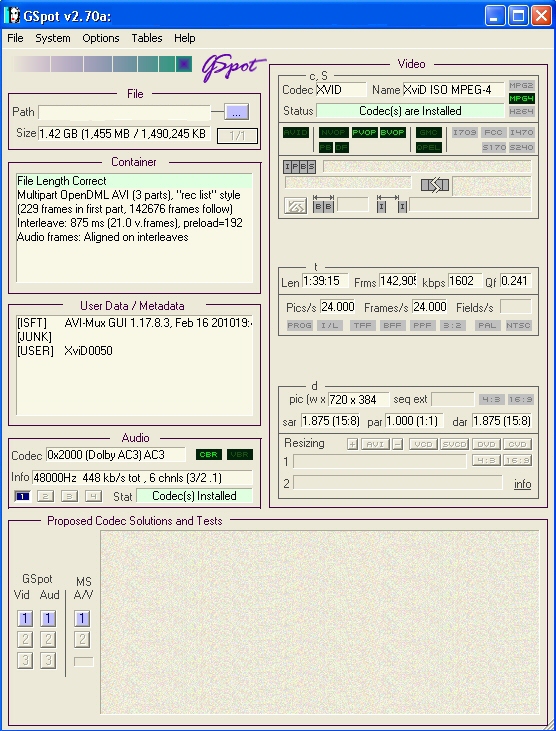The width and height of the screenshot is (556, 731).
Task: Click the lit BVOP indicator
Action: 393,133
